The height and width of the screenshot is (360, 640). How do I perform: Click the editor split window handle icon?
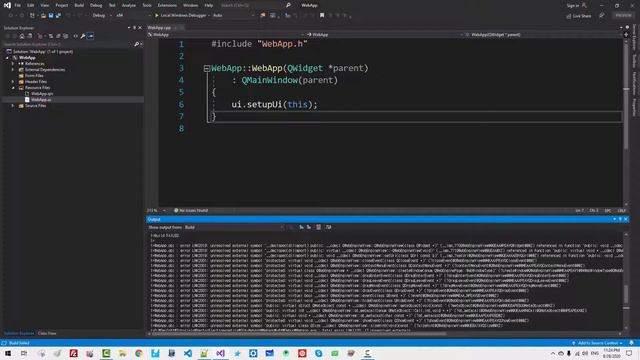tap(626, 35)
